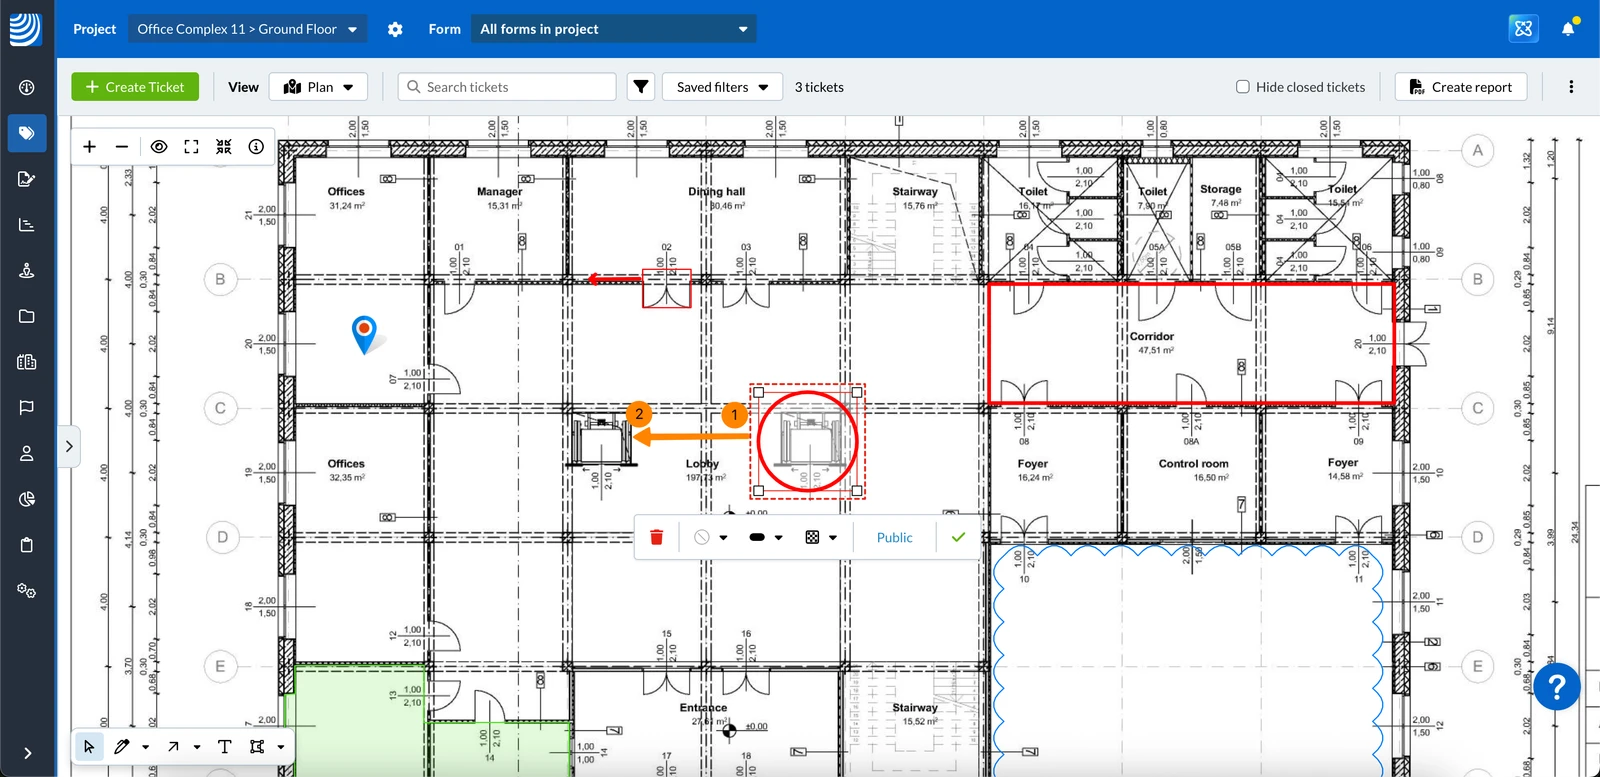Open the Plan view dropdown
1600x777 pixels.
coord(319,87)
